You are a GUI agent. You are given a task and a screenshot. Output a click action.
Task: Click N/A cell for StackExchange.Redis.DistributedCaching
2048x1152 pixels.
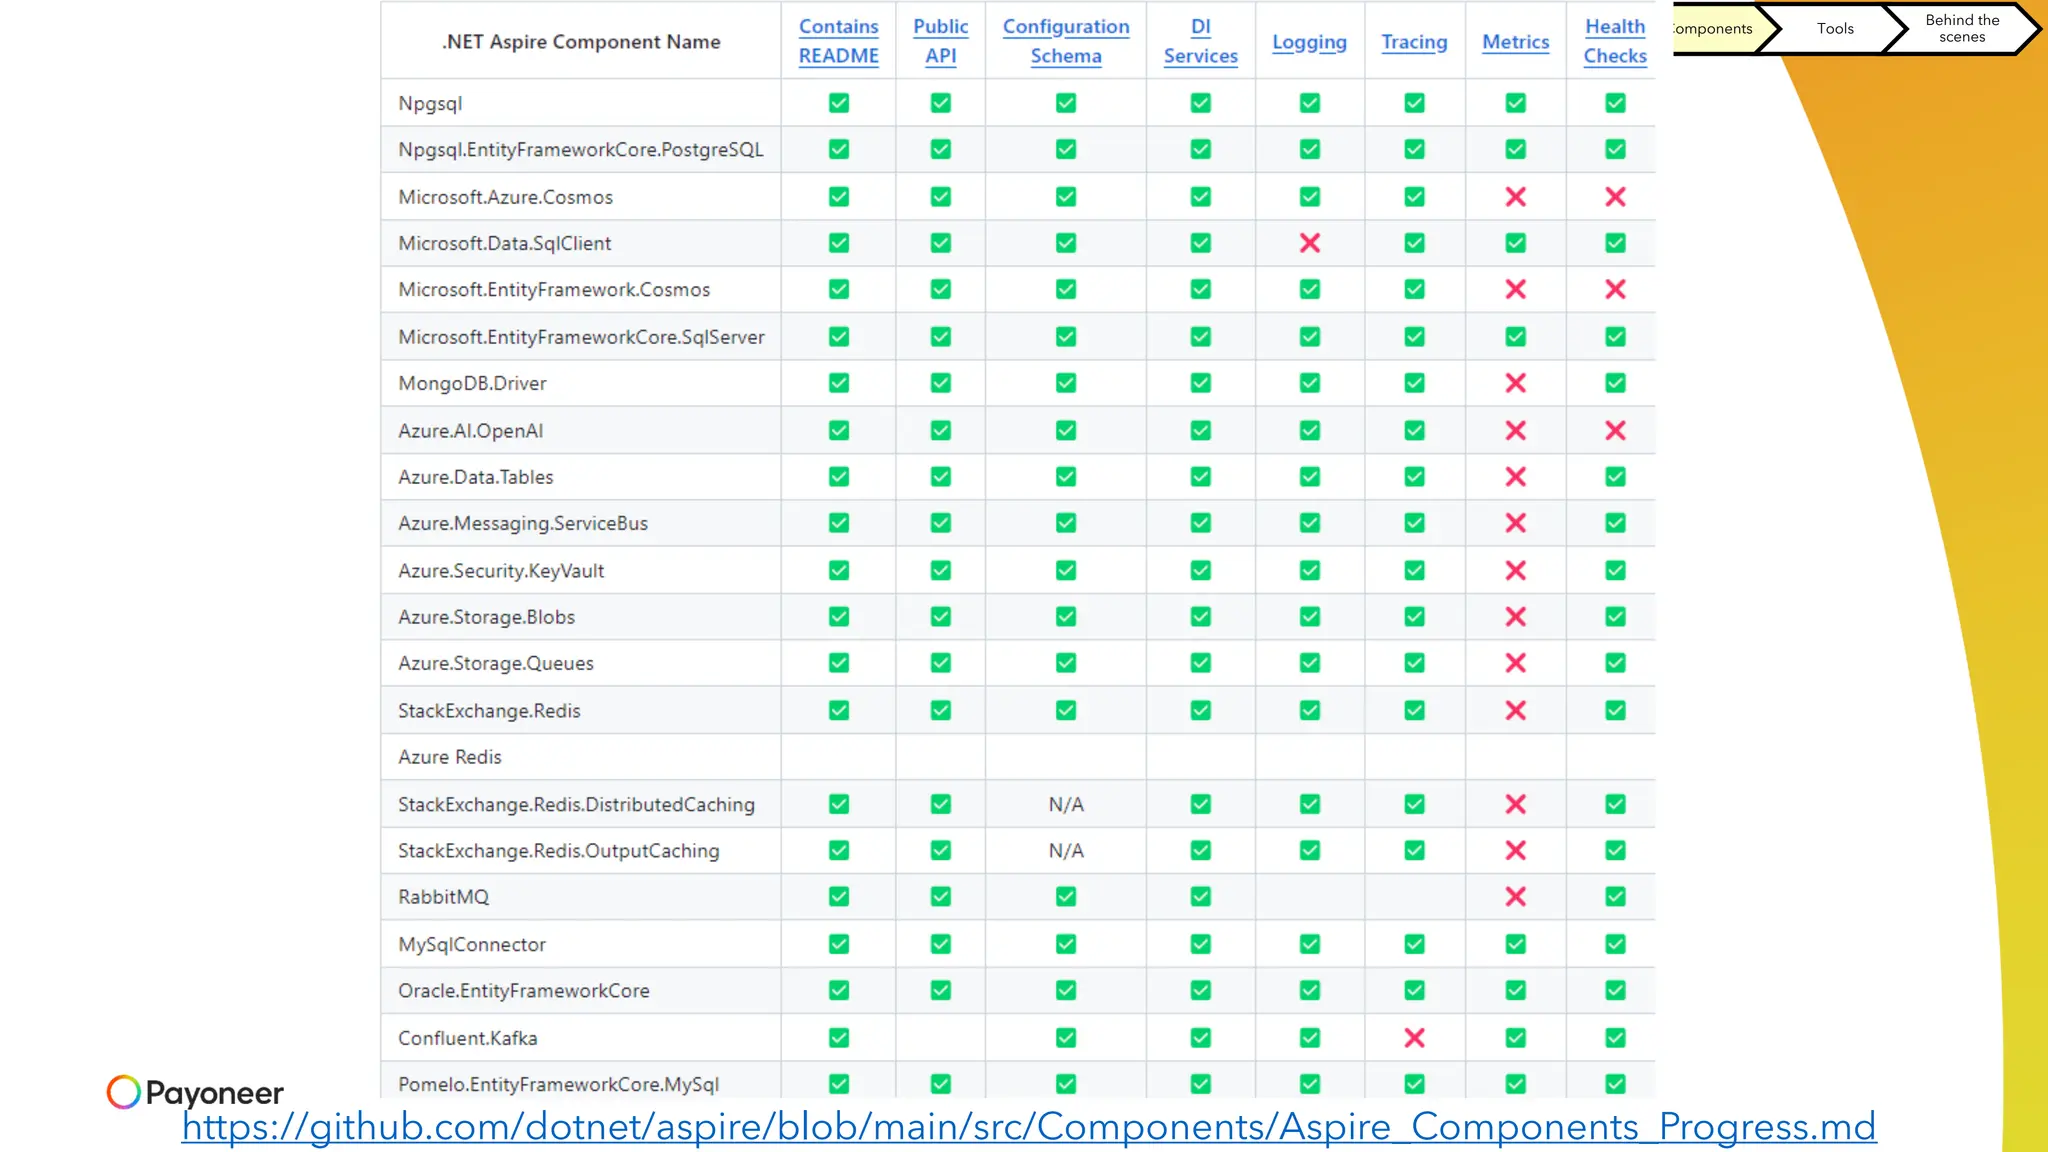click(x=1066, y=804)
